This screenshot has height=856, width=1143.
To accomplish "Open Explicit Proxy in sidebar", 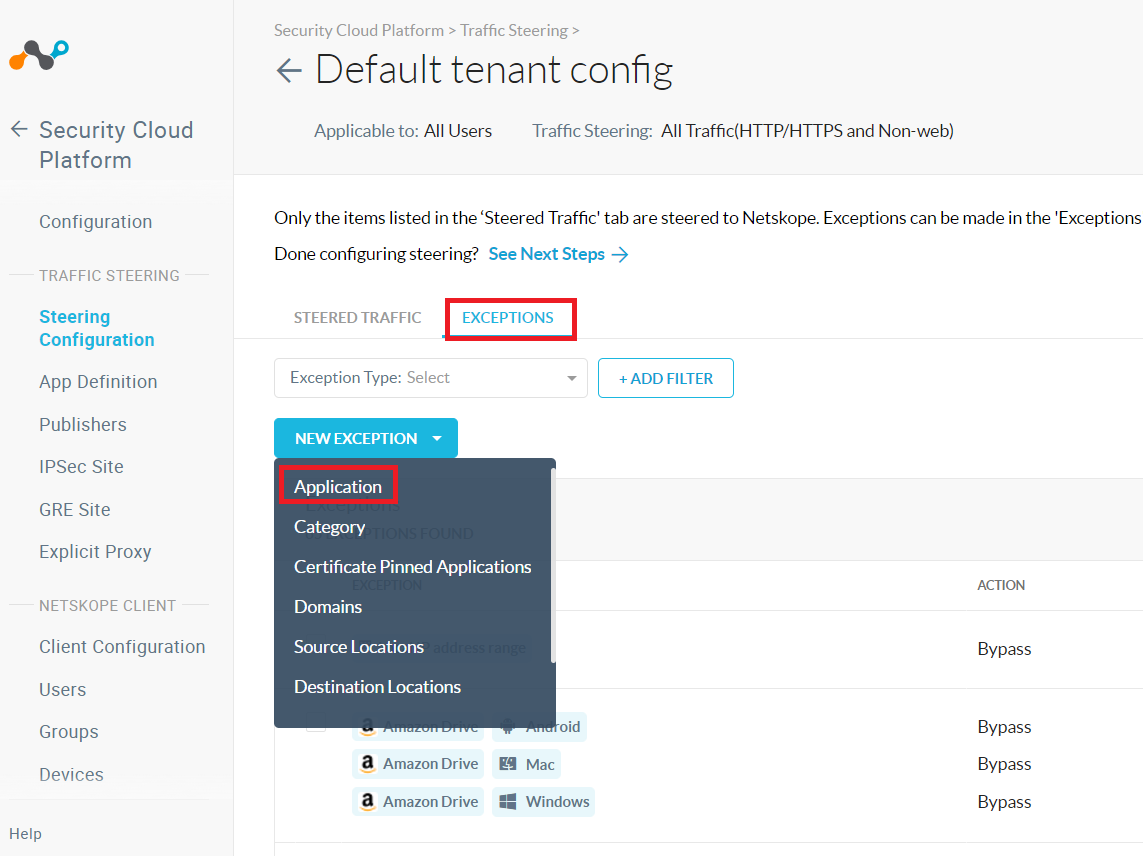I will coord(95,552).
